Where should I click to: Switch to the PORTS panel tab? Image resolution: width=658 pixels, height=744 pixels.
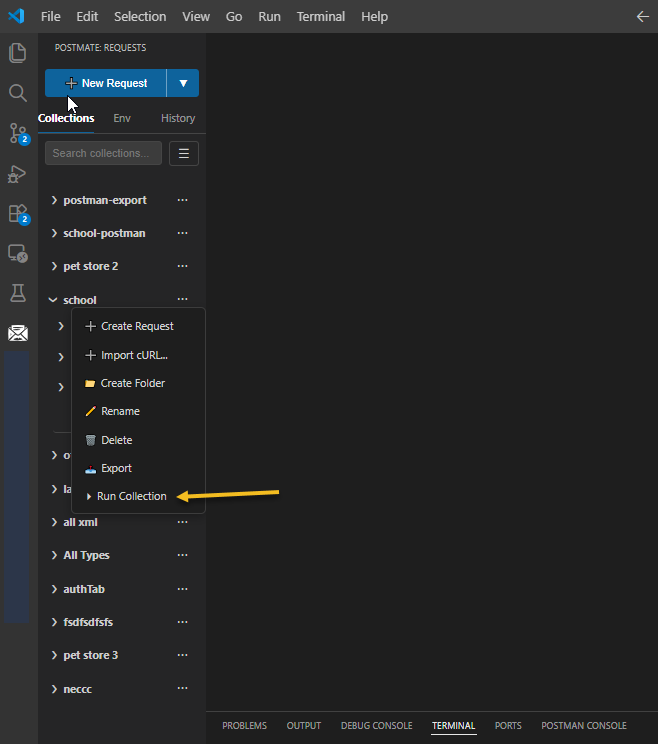tap(508, 725)
